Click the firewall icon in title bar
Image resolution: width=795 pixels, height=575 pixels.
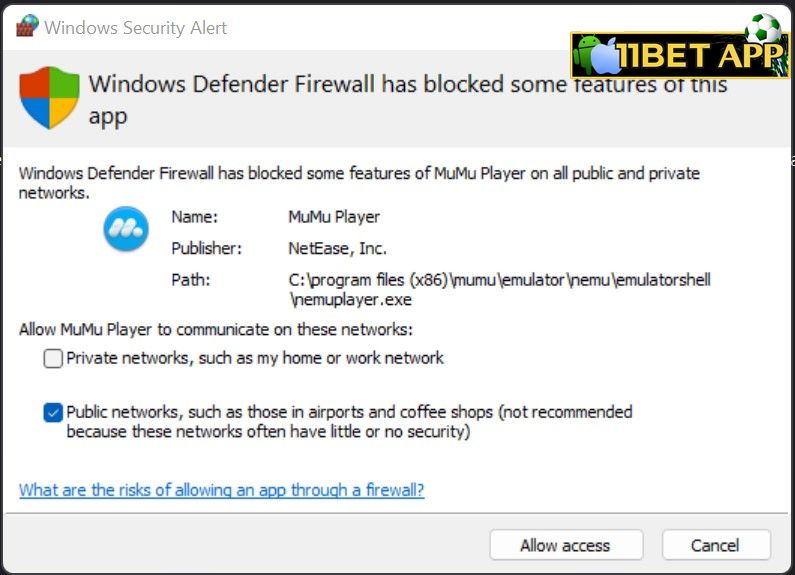[27, 26]
